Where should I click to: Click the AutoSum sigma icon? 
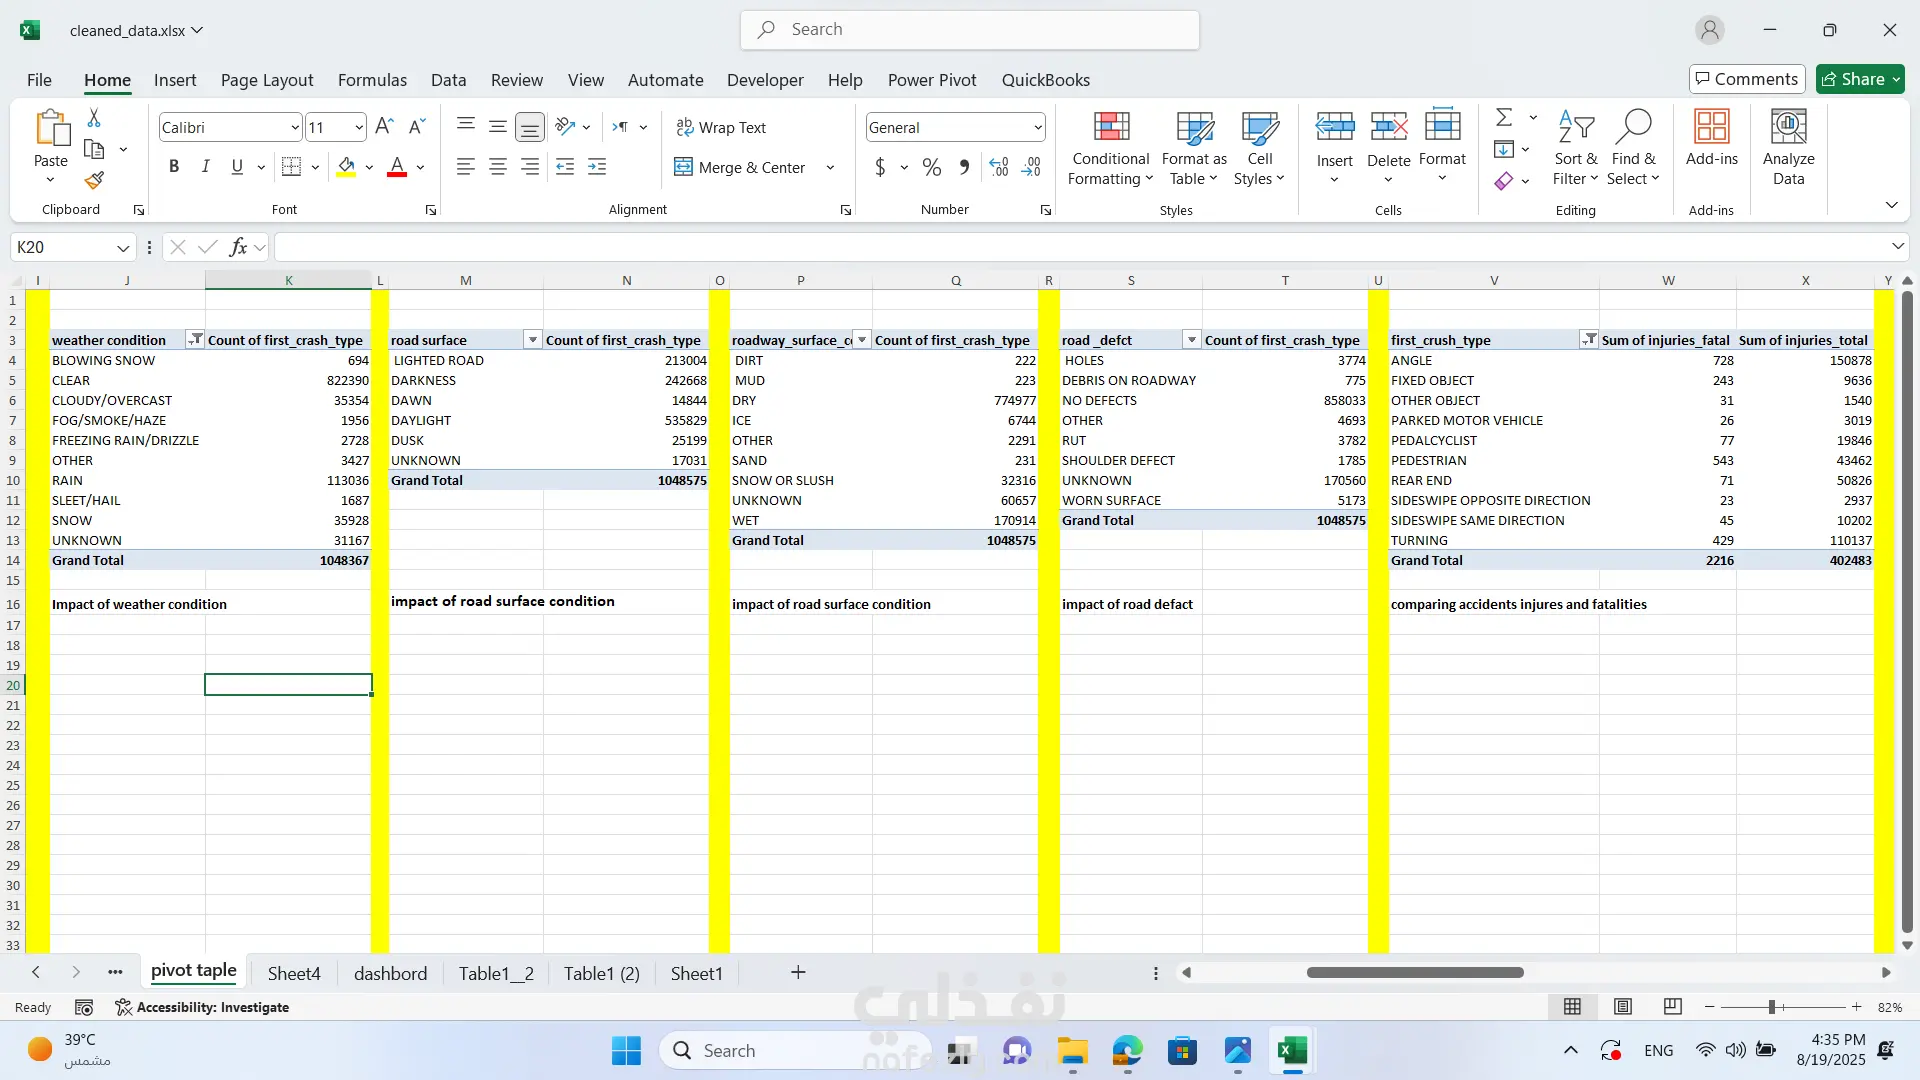click(x=1503, y=118)
